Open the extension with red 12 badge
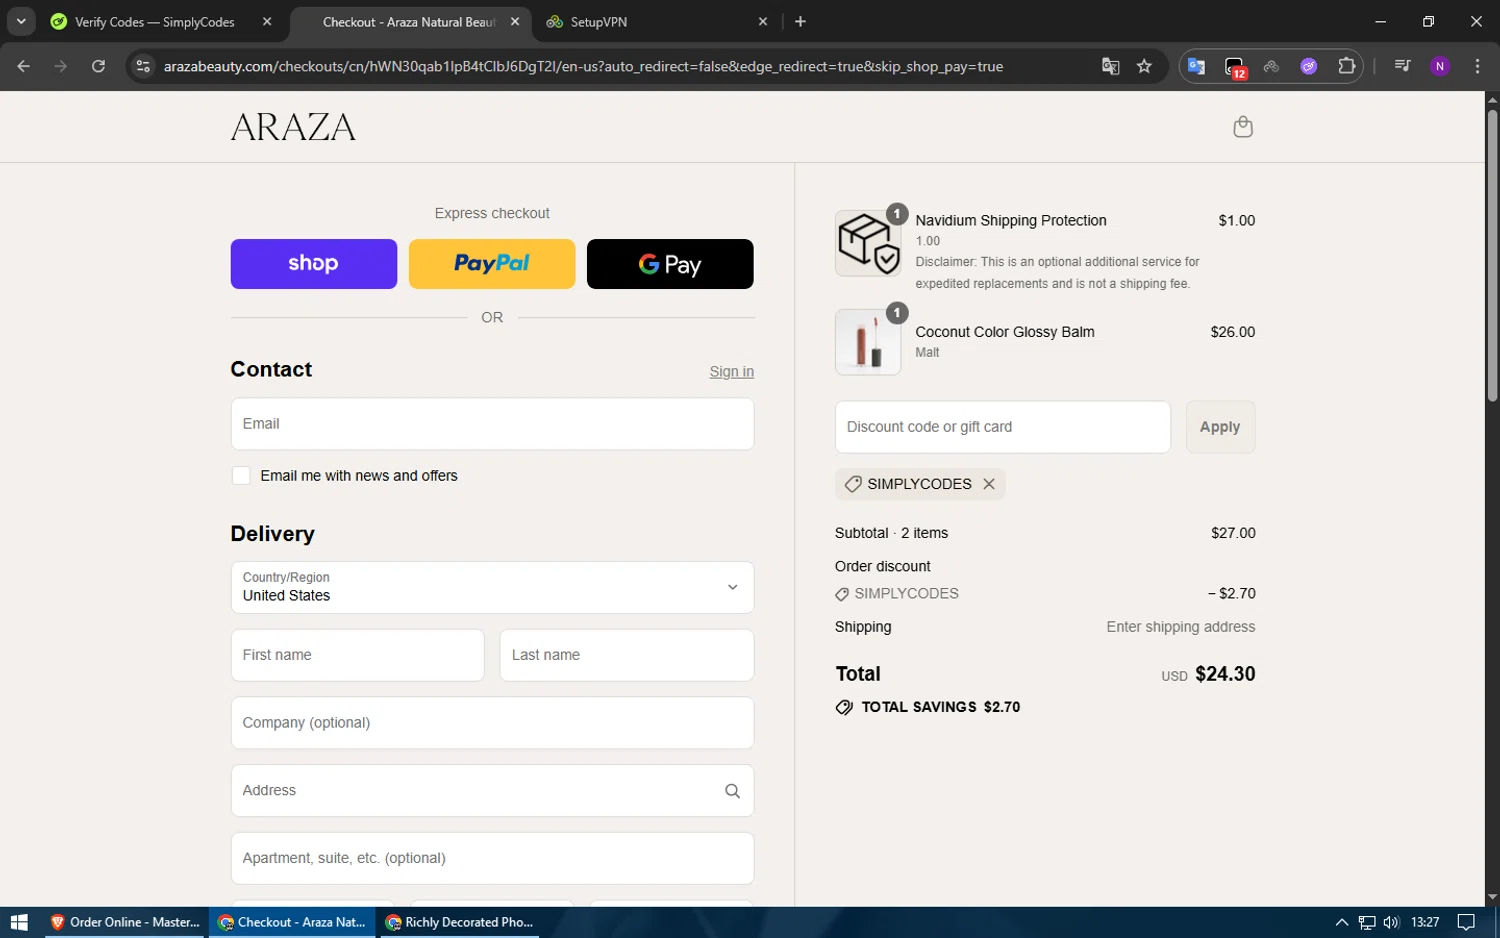This screenshot has width=1500, height=938. coord(1235,67)
